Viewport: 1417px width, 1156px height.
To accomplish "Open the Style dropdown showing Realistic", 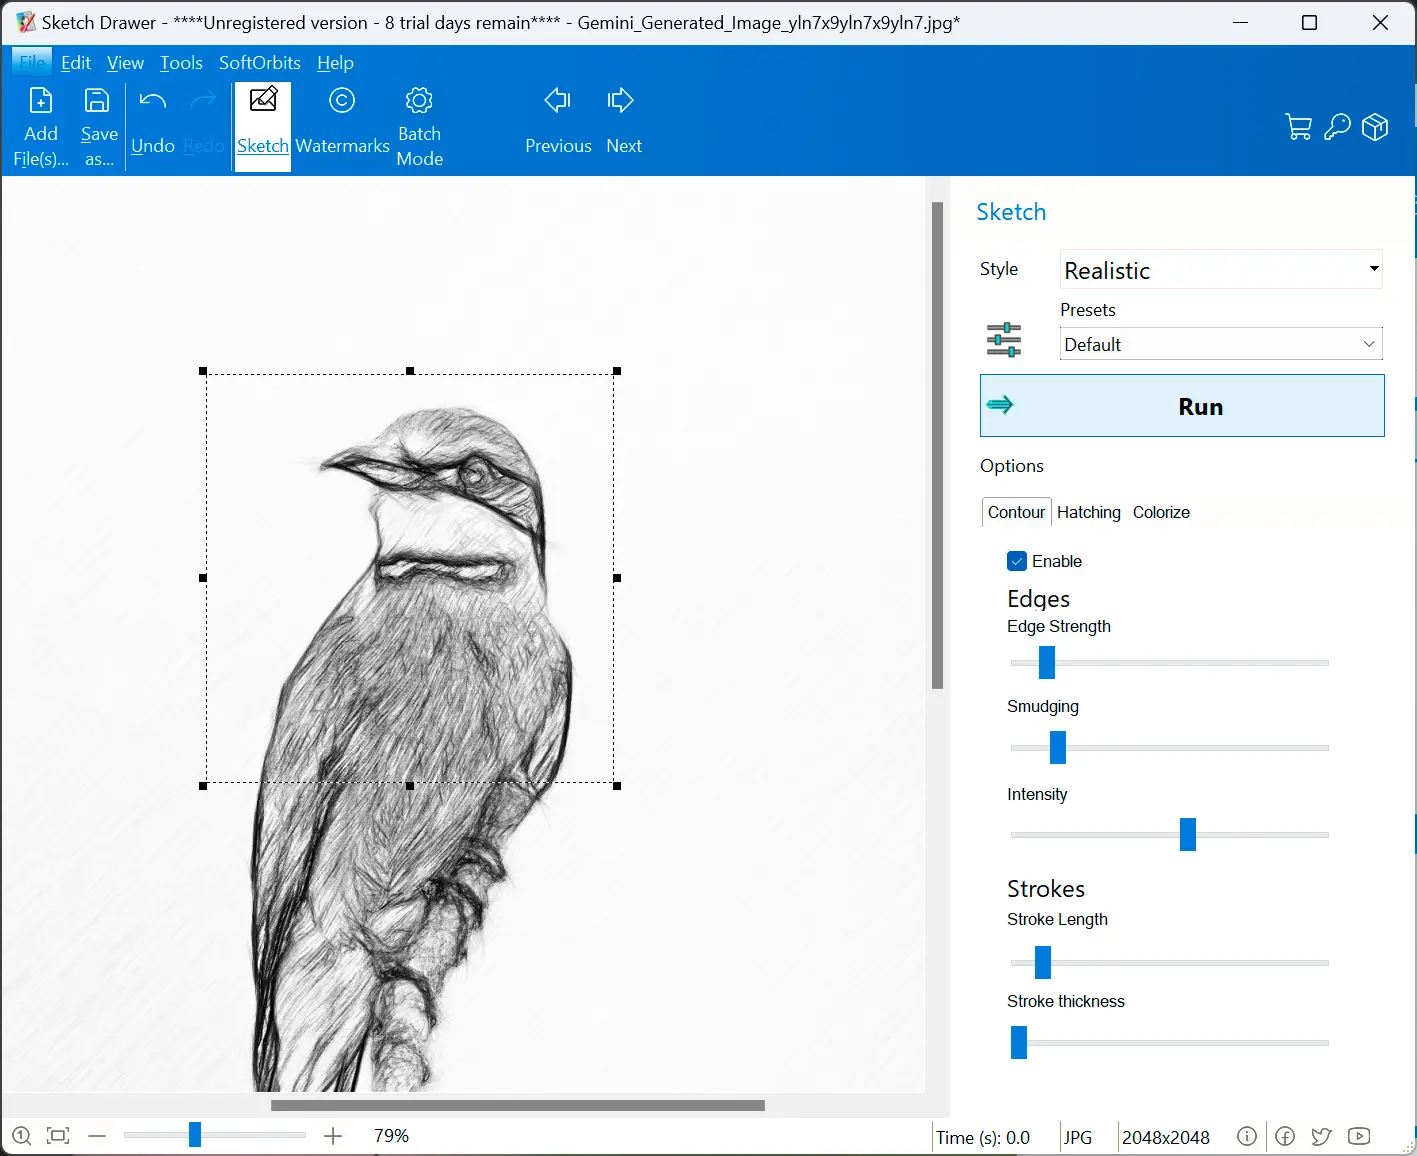I will 1221,270.
